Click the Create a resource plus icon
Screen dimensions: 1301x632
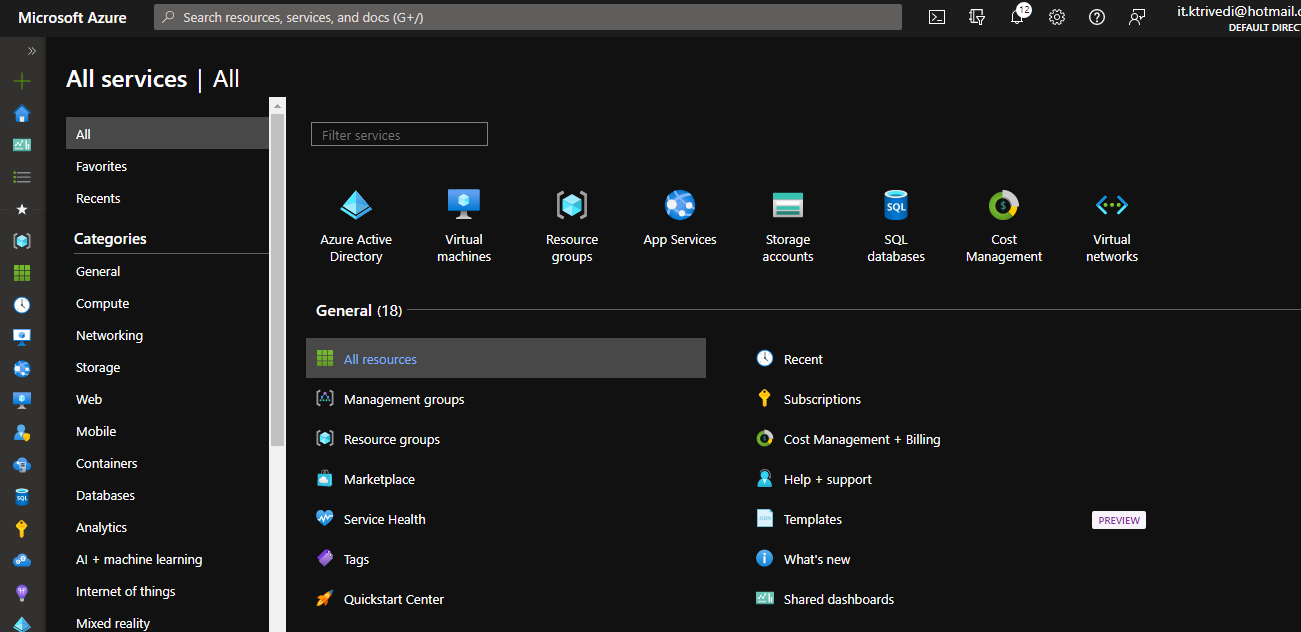(22, 81)
